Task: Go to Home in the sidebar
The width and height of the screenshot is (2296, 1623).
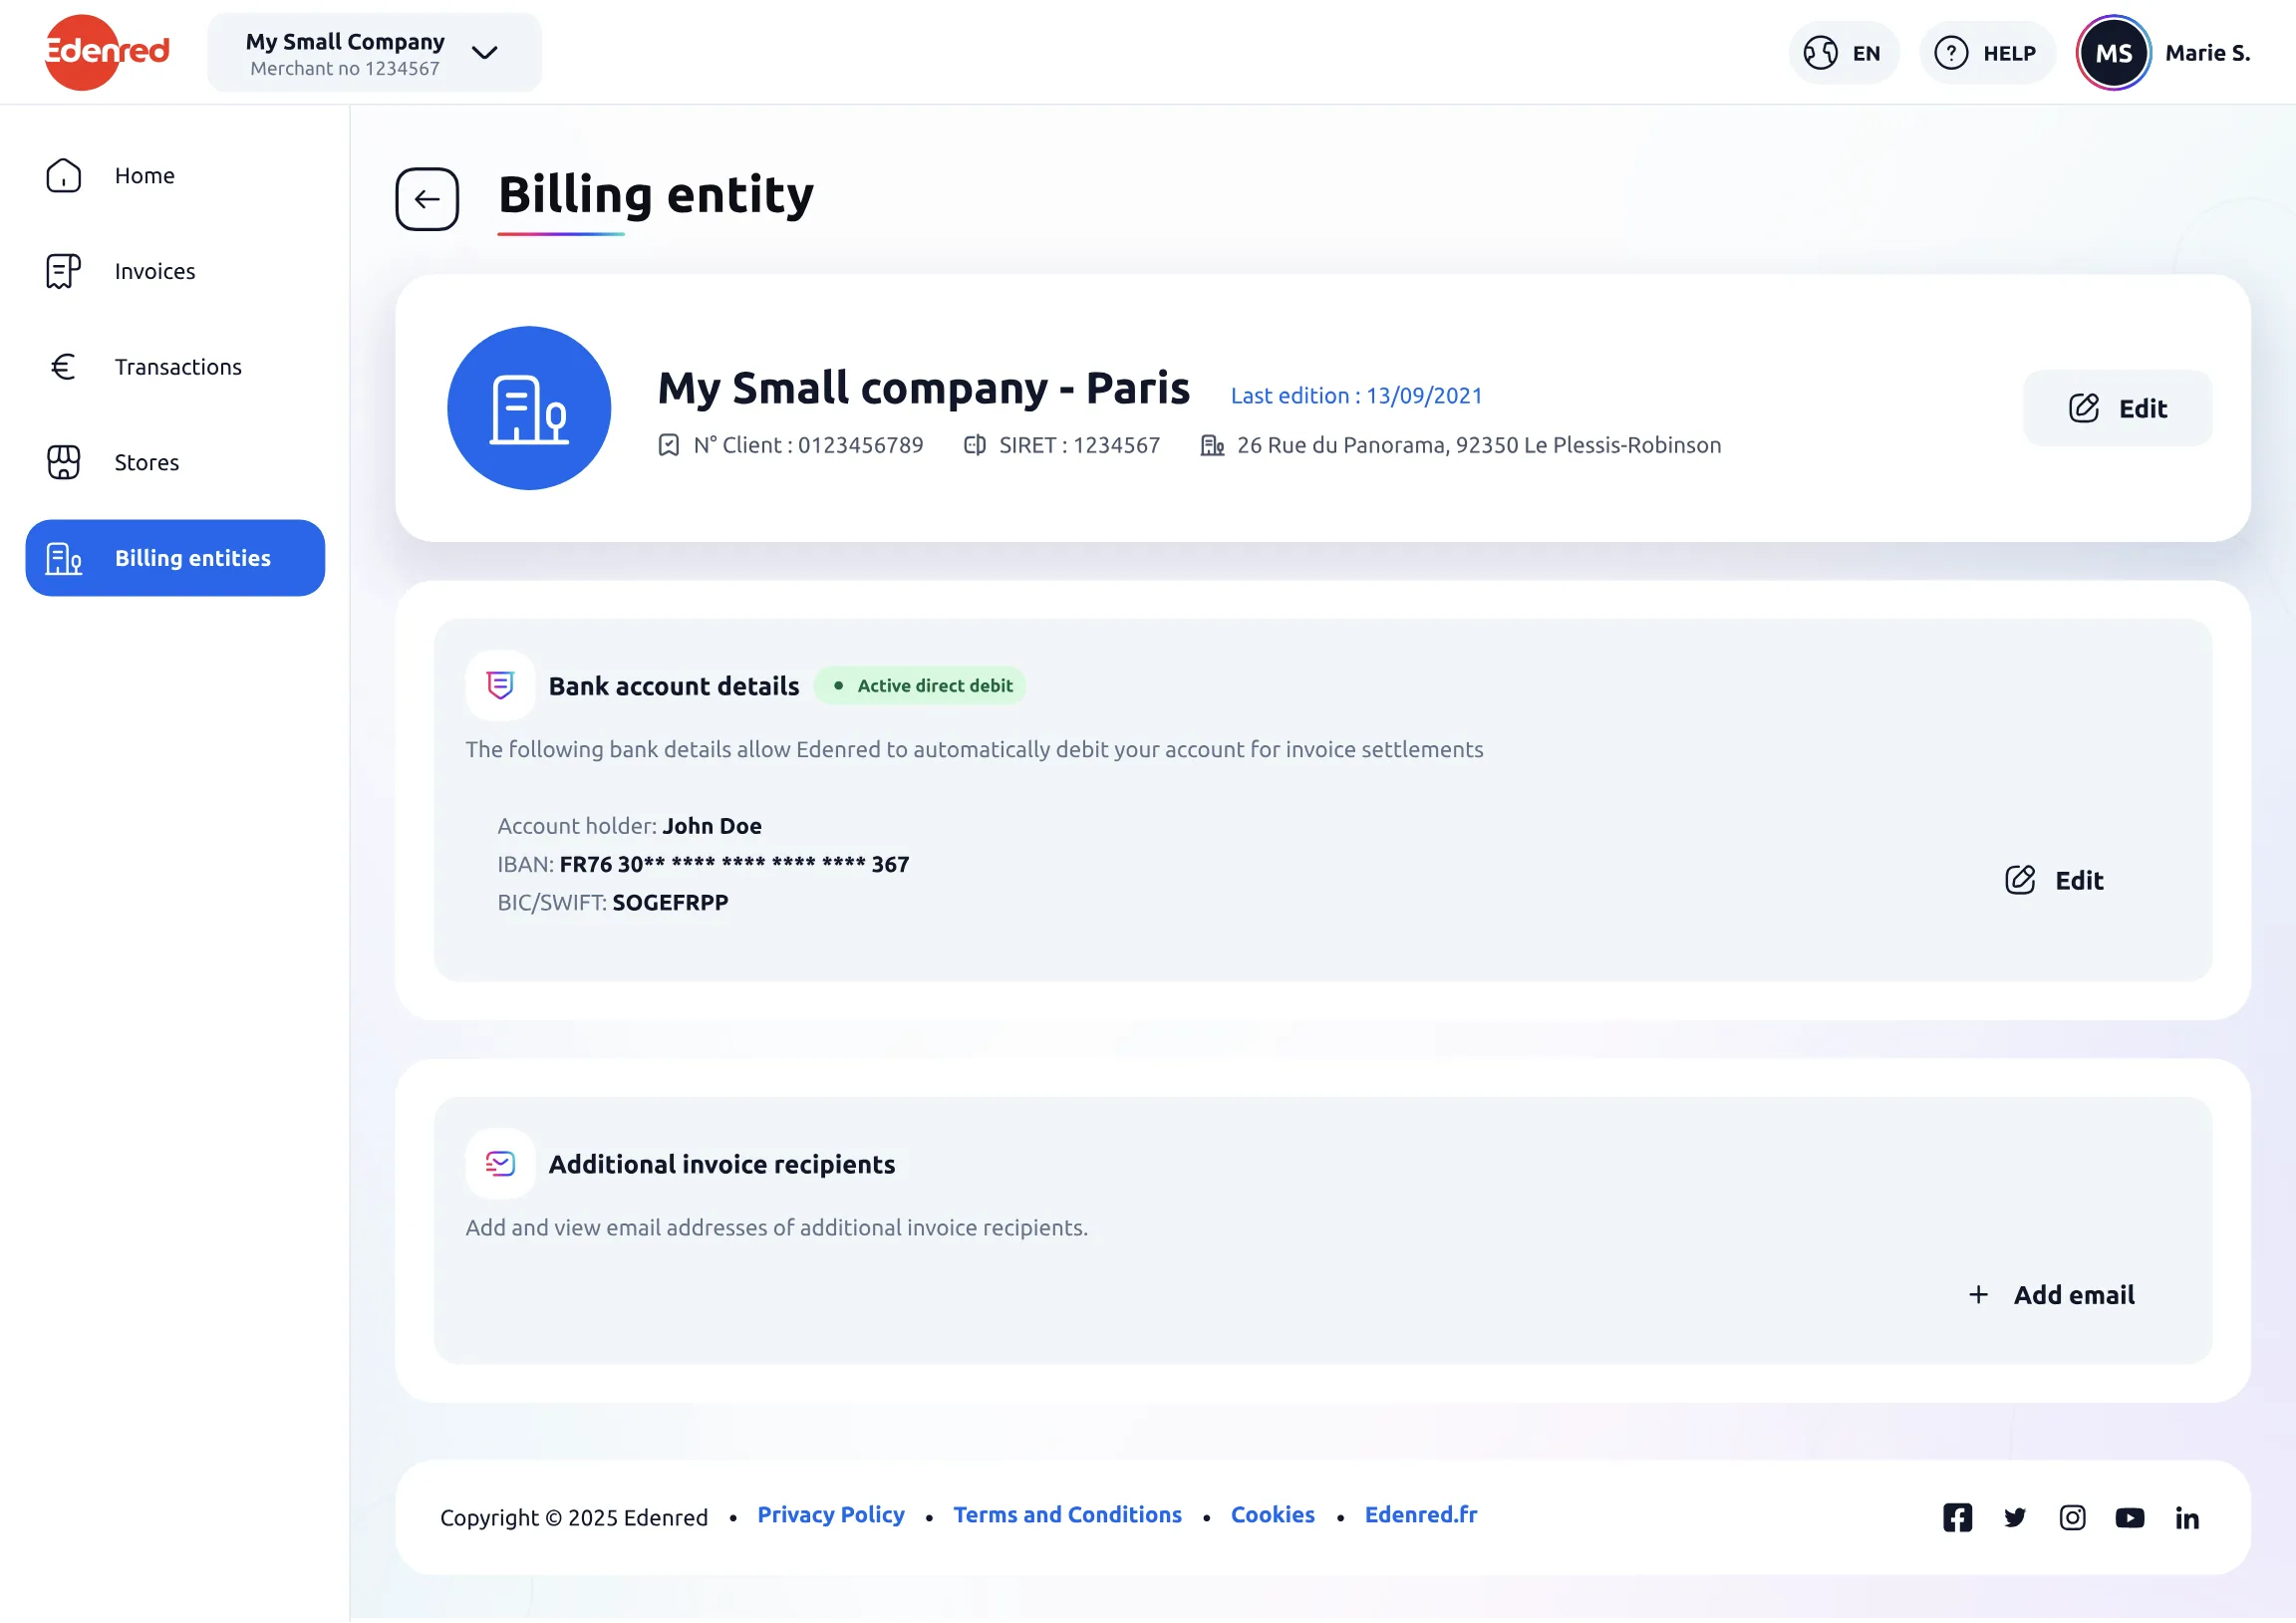Action: coord(175,176)
